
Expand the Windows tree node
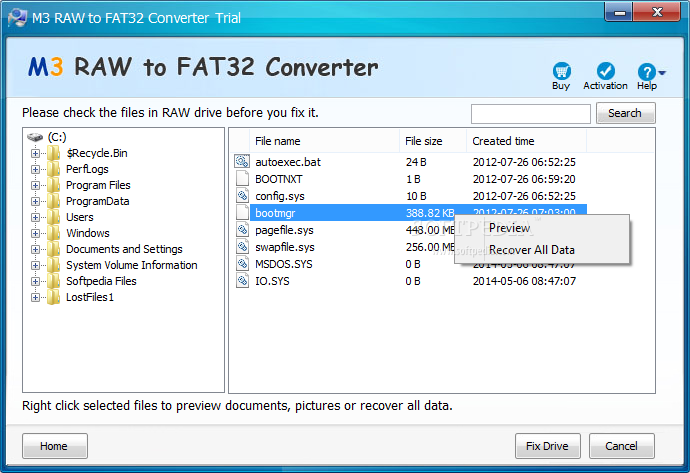click(x=35, y=234)
